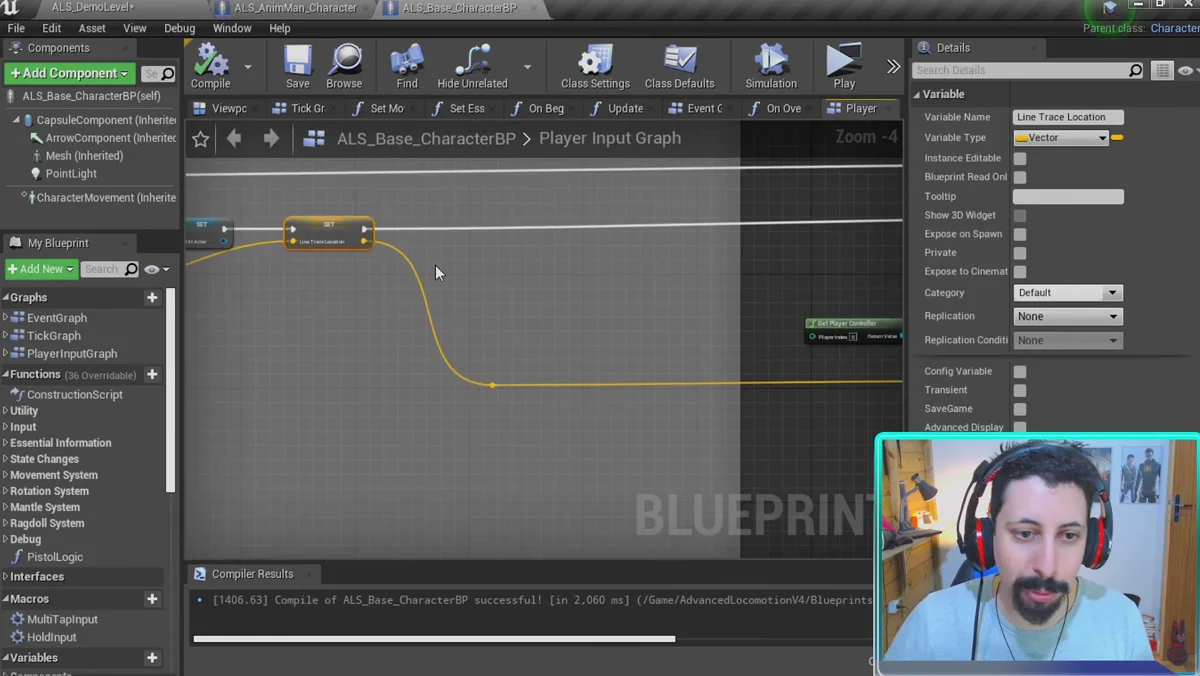Enable Instance Editable checkbox
The height and width of the screenshot is (676, 1200).
click(x=1020, y=158)
